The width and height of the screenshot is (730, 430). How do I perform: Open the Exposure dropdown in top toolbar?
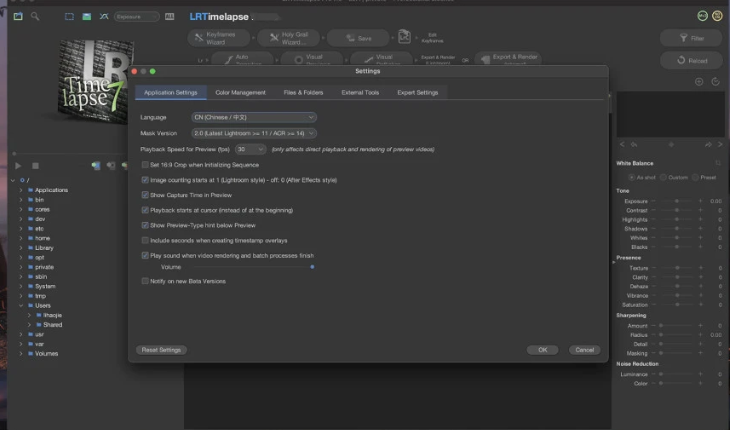pyautogui.click(x=136, y=17)
